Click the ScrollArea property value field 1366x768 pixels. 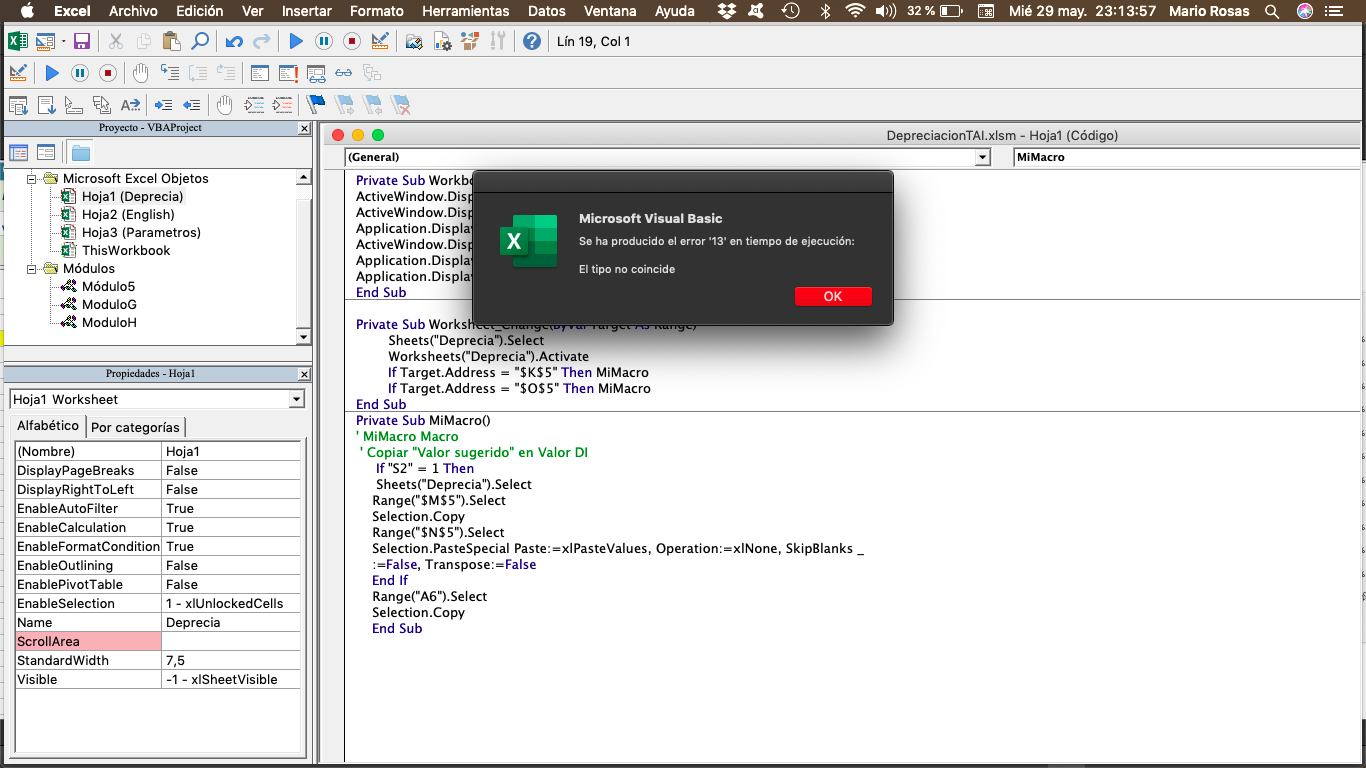pos(231,641)
